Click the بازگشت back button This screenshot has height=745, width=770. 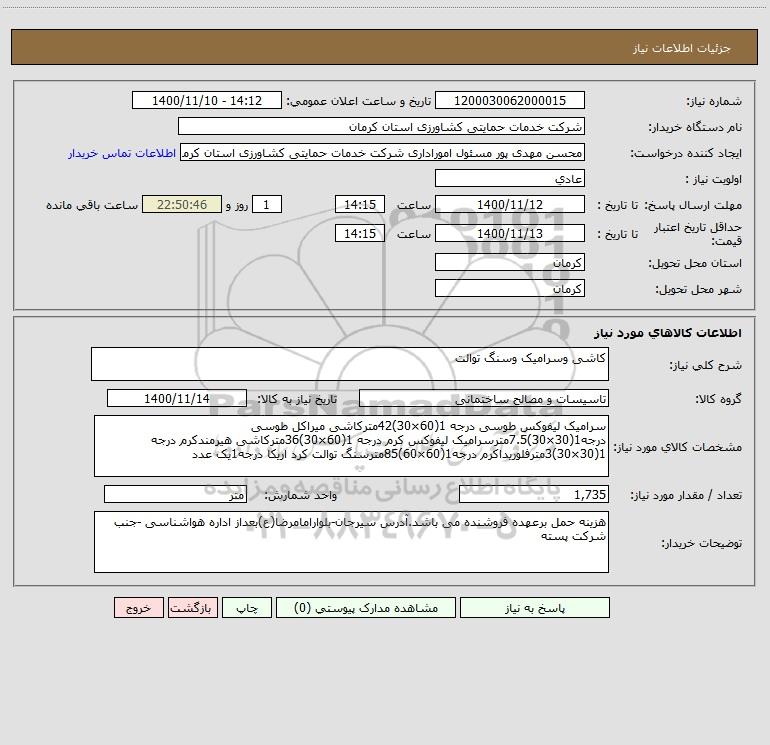pos(192,608)
